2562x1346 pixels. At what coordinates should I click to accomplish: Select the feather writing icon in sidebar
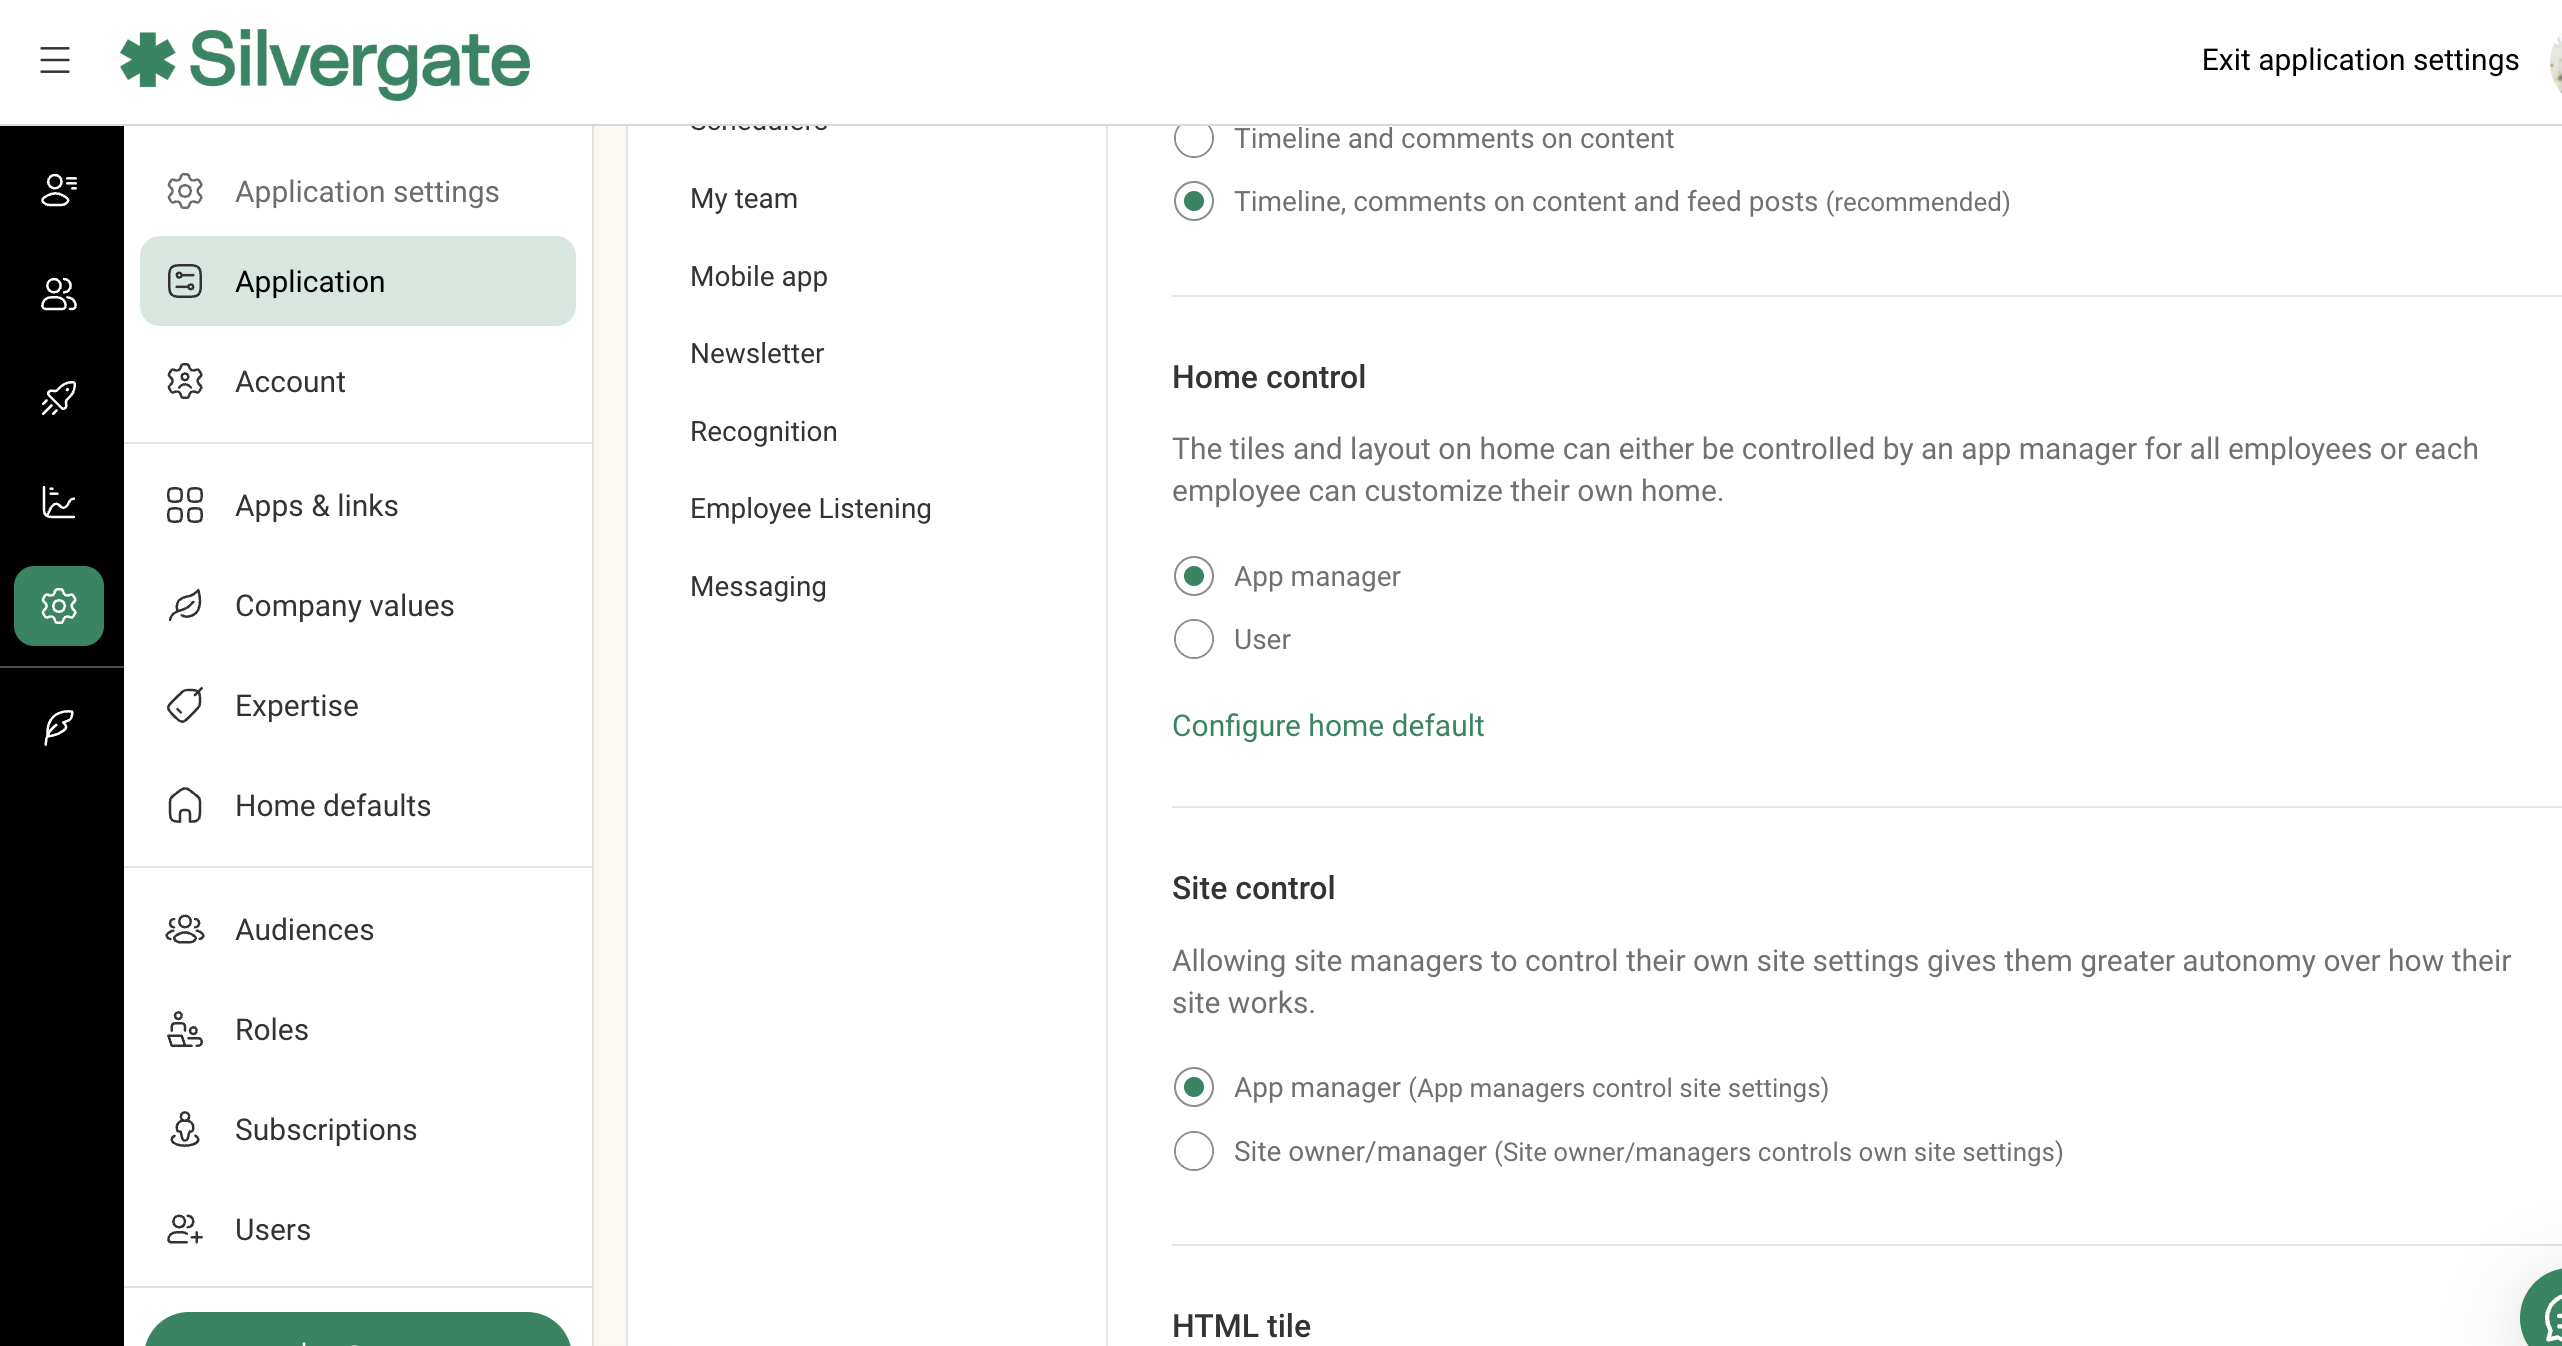(x=58, y=727)
